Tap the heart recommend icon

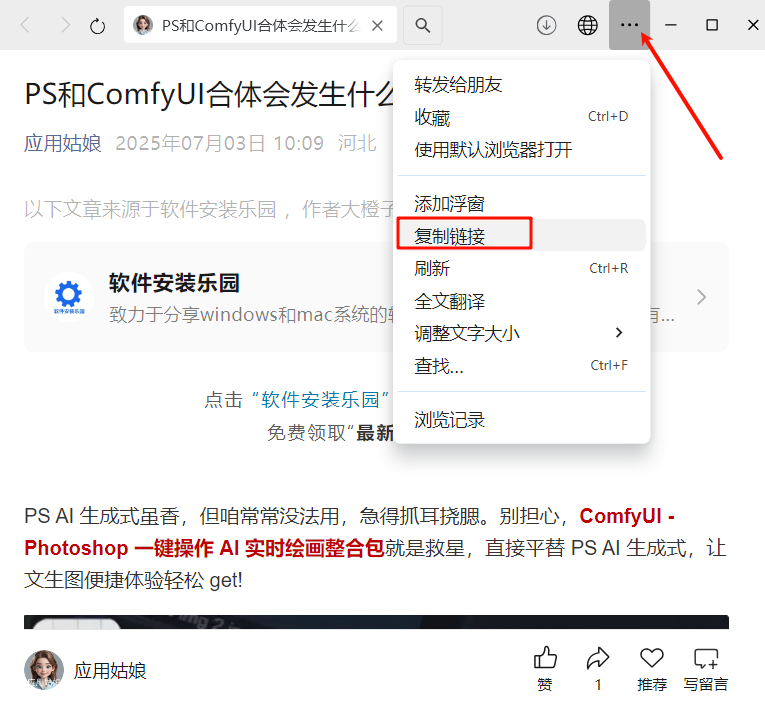coord(652,658)
